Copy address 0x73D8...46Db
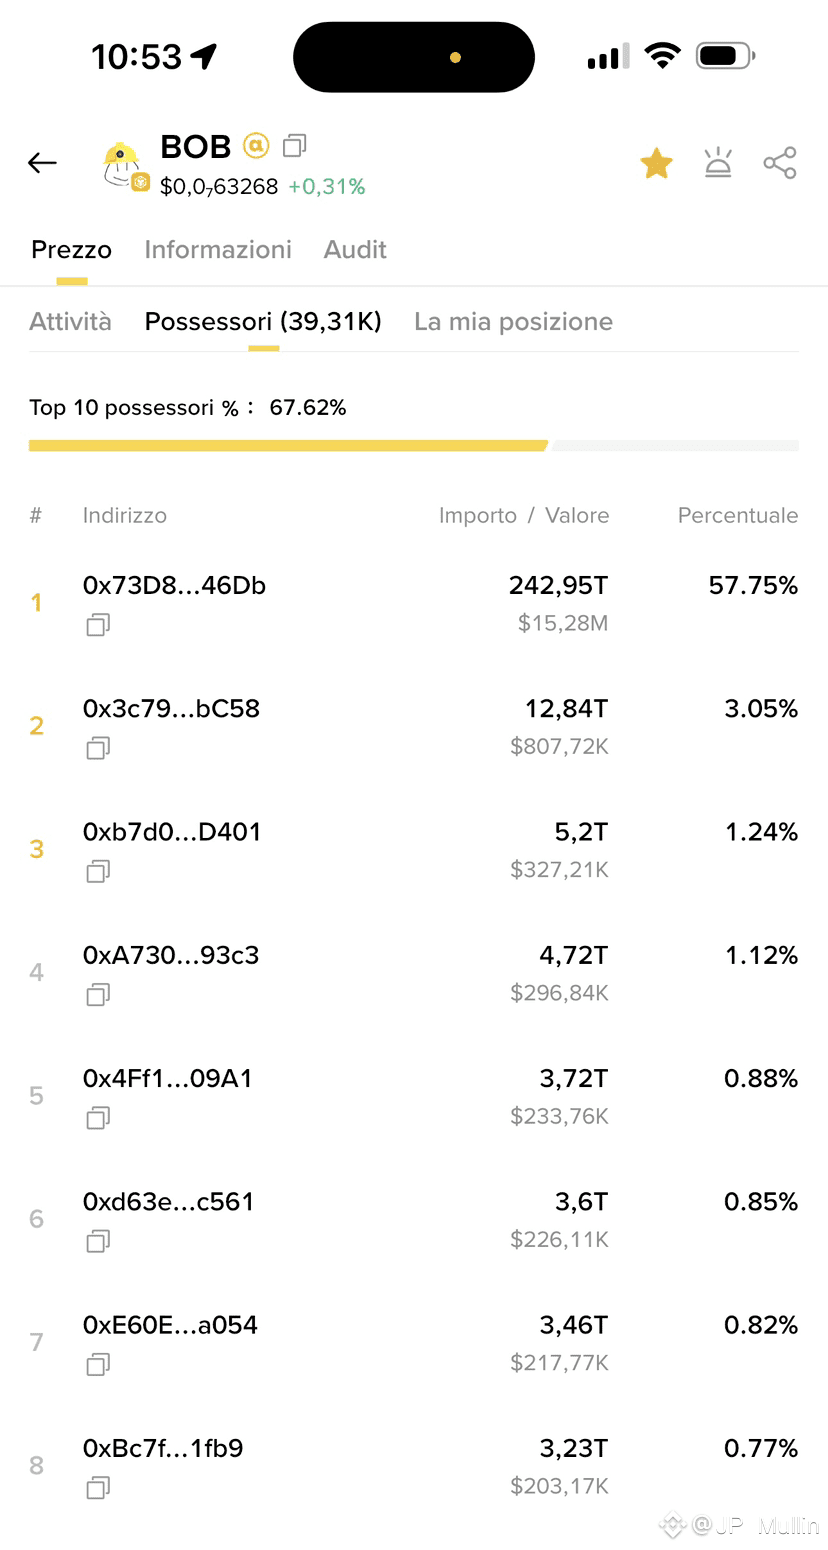The image size is (828, 1550). coord(98,625)
